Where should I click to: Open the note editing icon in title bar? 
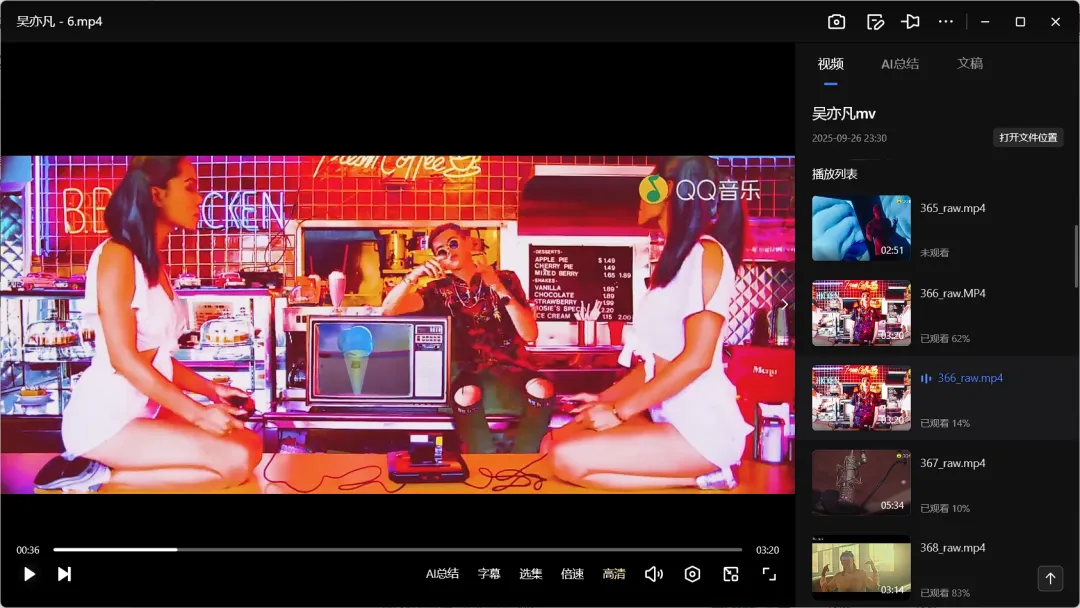coord(875,22)
